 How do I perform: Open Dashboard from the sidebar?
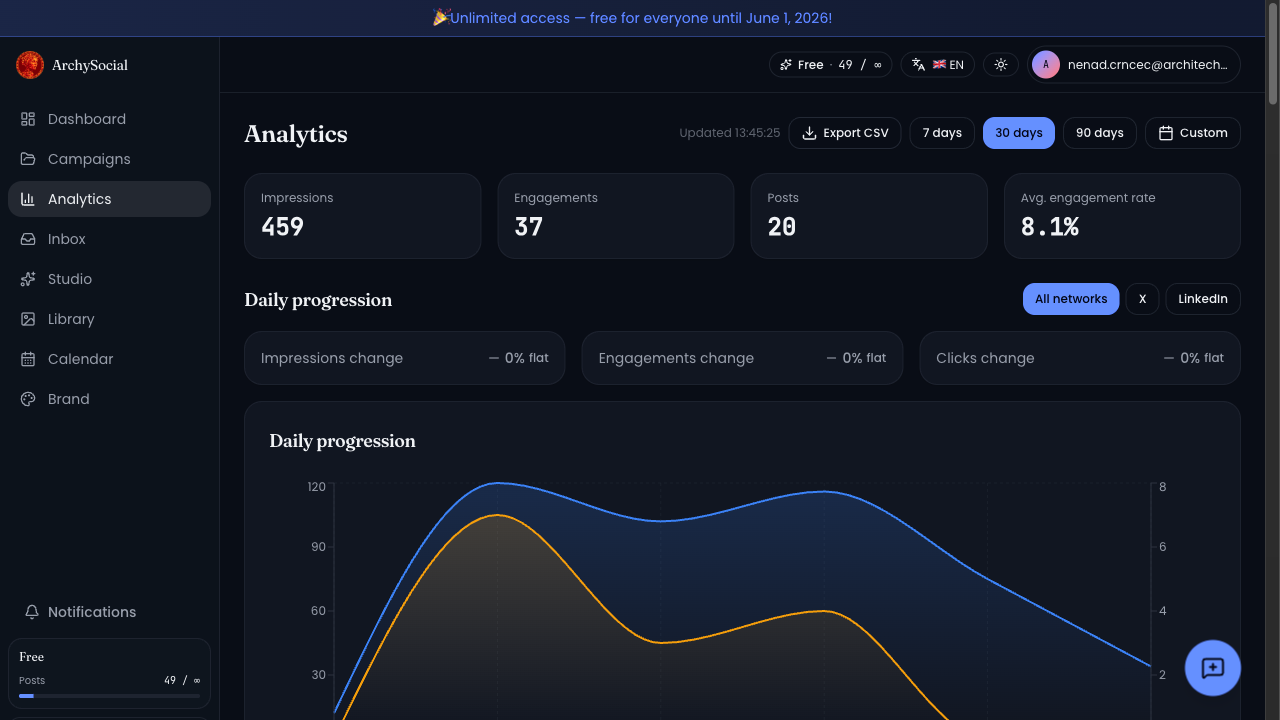109,119
